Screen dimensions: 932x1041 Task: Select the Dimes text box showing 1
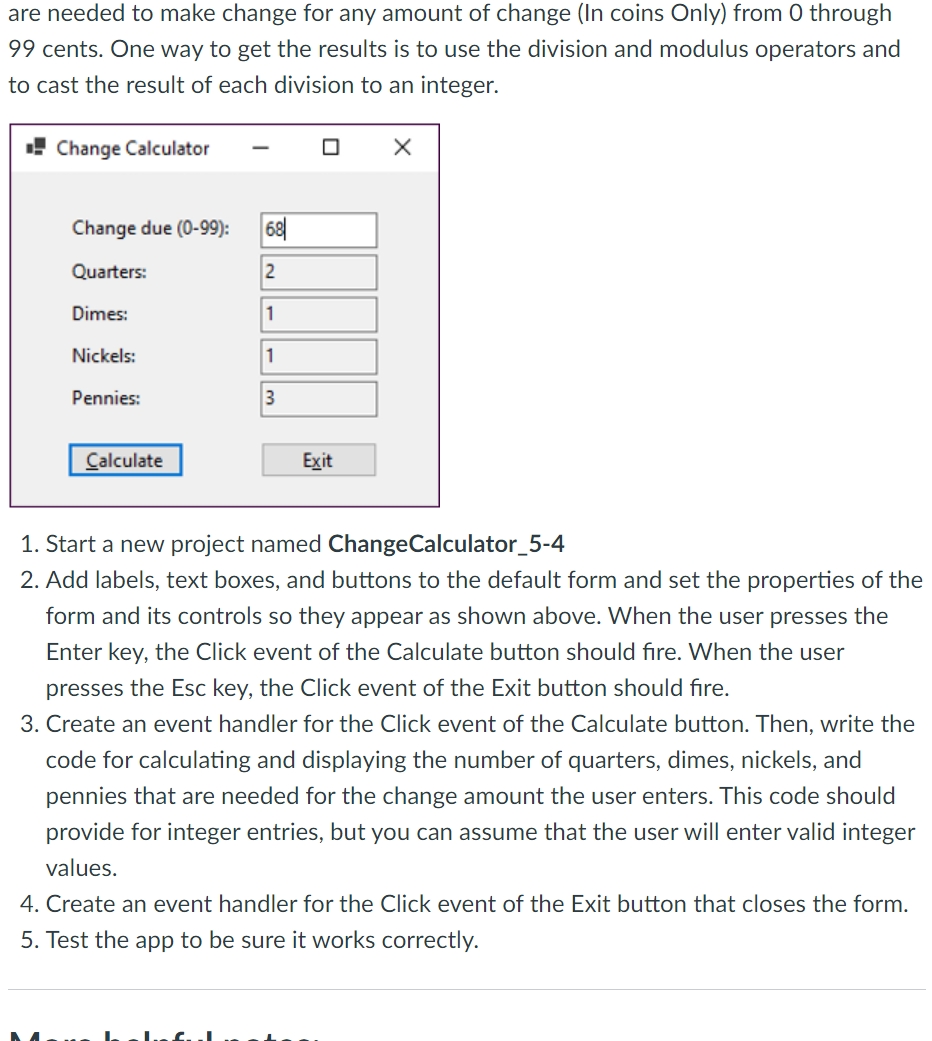pyautogui.click(x=318, y=314)
